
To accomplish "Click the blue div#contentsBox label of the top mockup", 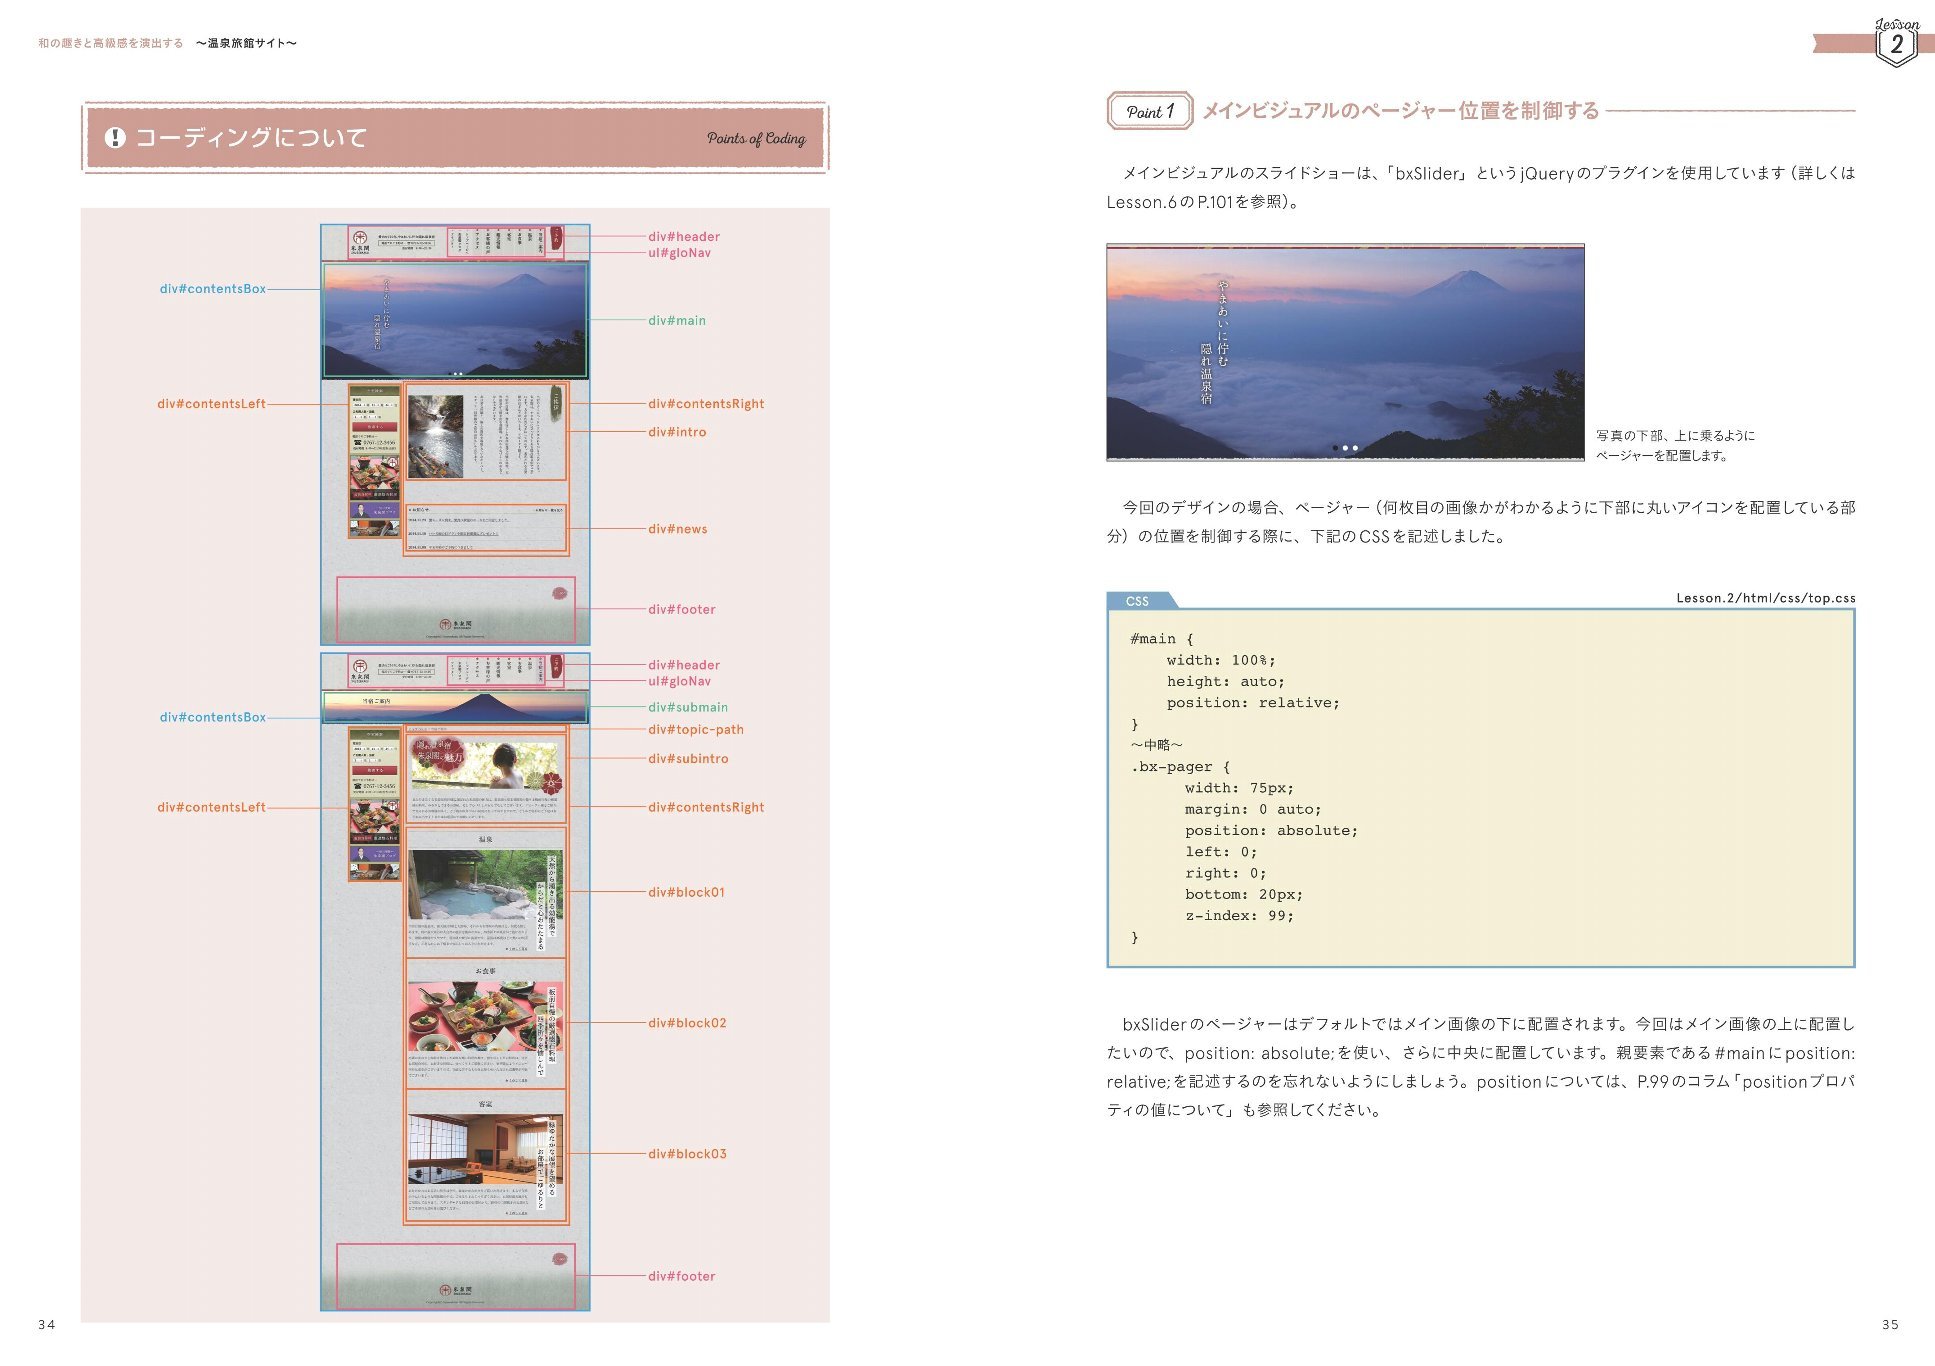I will coord(213,289).
